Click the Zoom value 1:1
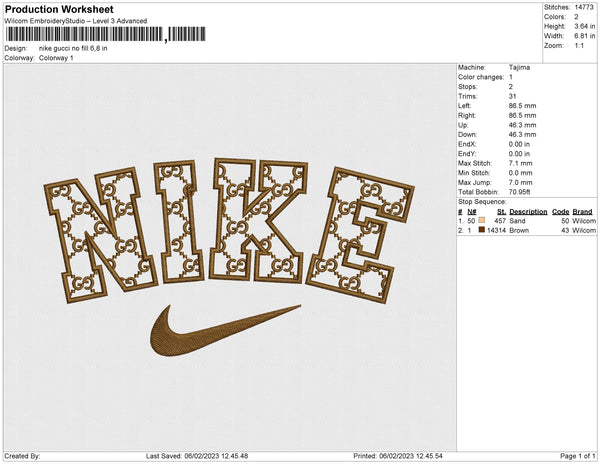The image size is (600, 464). tap(579, 46)
